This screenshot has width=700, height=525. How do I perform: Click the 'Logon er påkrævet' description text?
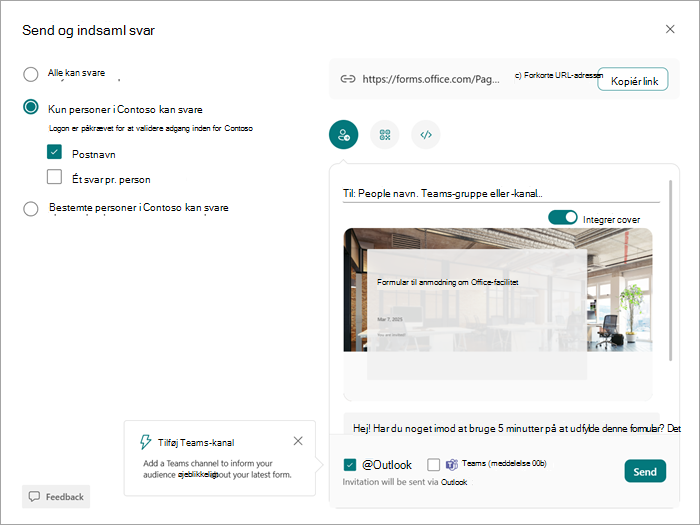(150, 128)
